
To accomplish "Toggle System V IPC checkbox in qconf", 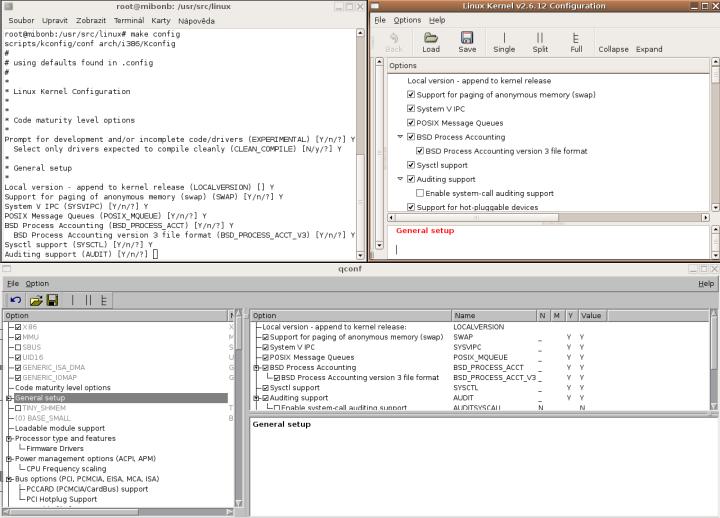I will point(265,347).
